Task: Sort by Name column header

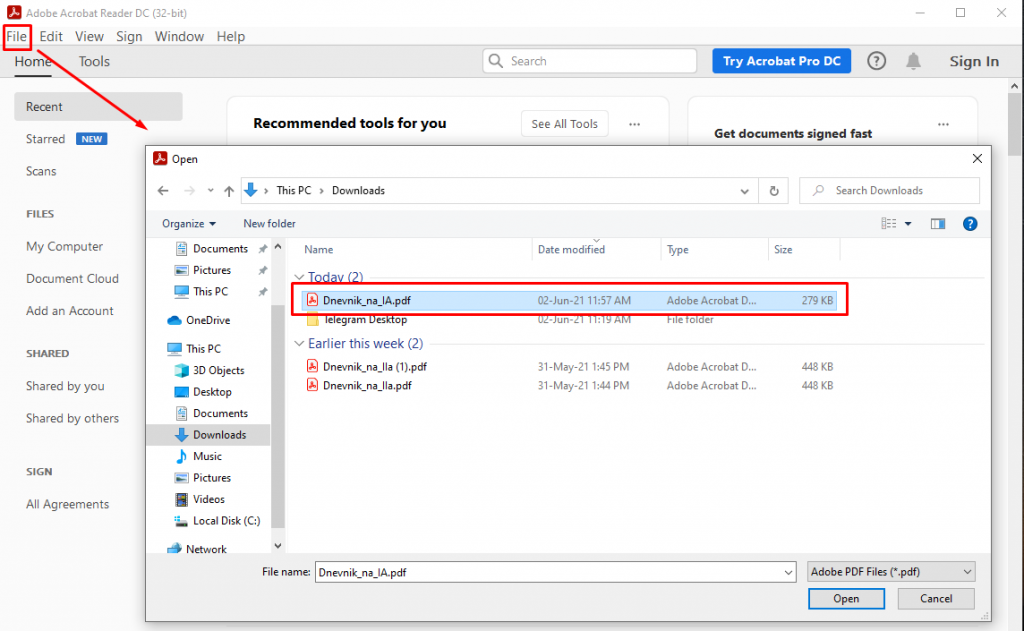Action: (x=319, y=250)
